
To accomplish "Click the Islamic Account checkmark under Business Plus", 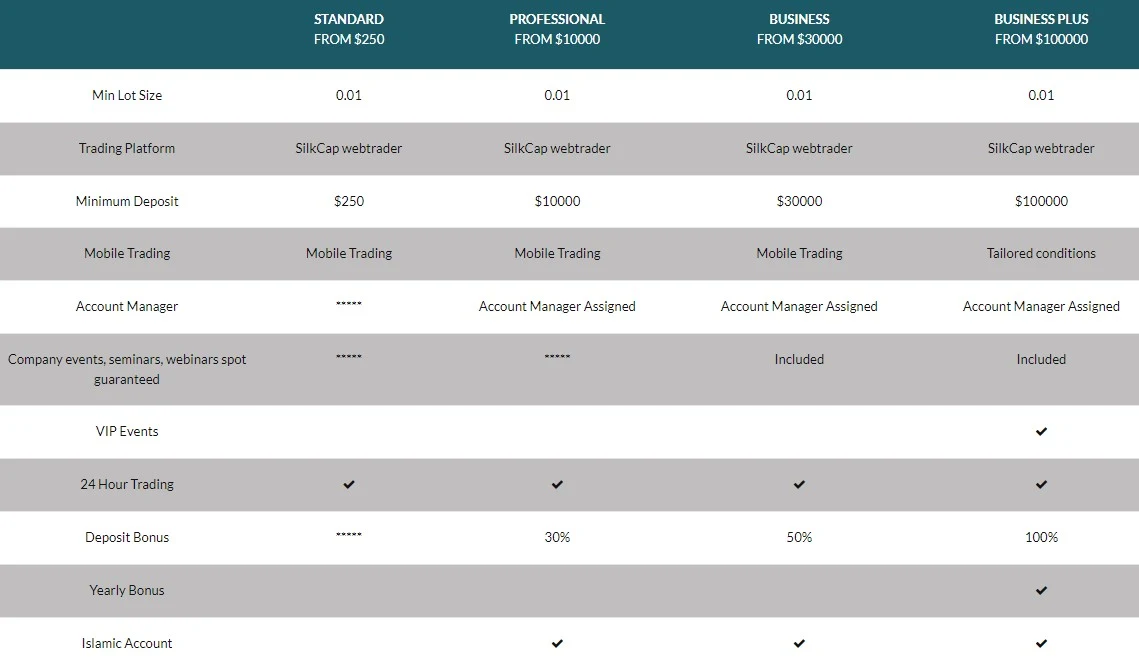I will tap(1041, 644).
